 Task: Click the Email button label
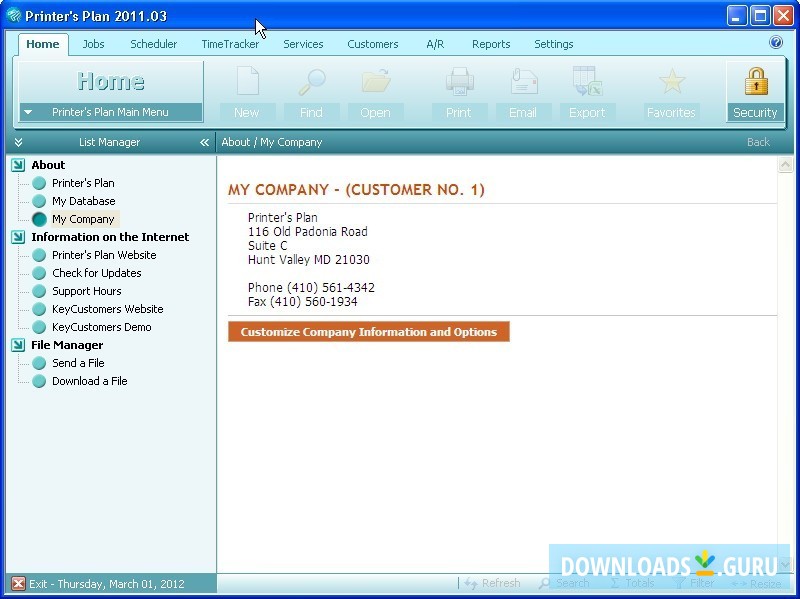coord(523,112)
